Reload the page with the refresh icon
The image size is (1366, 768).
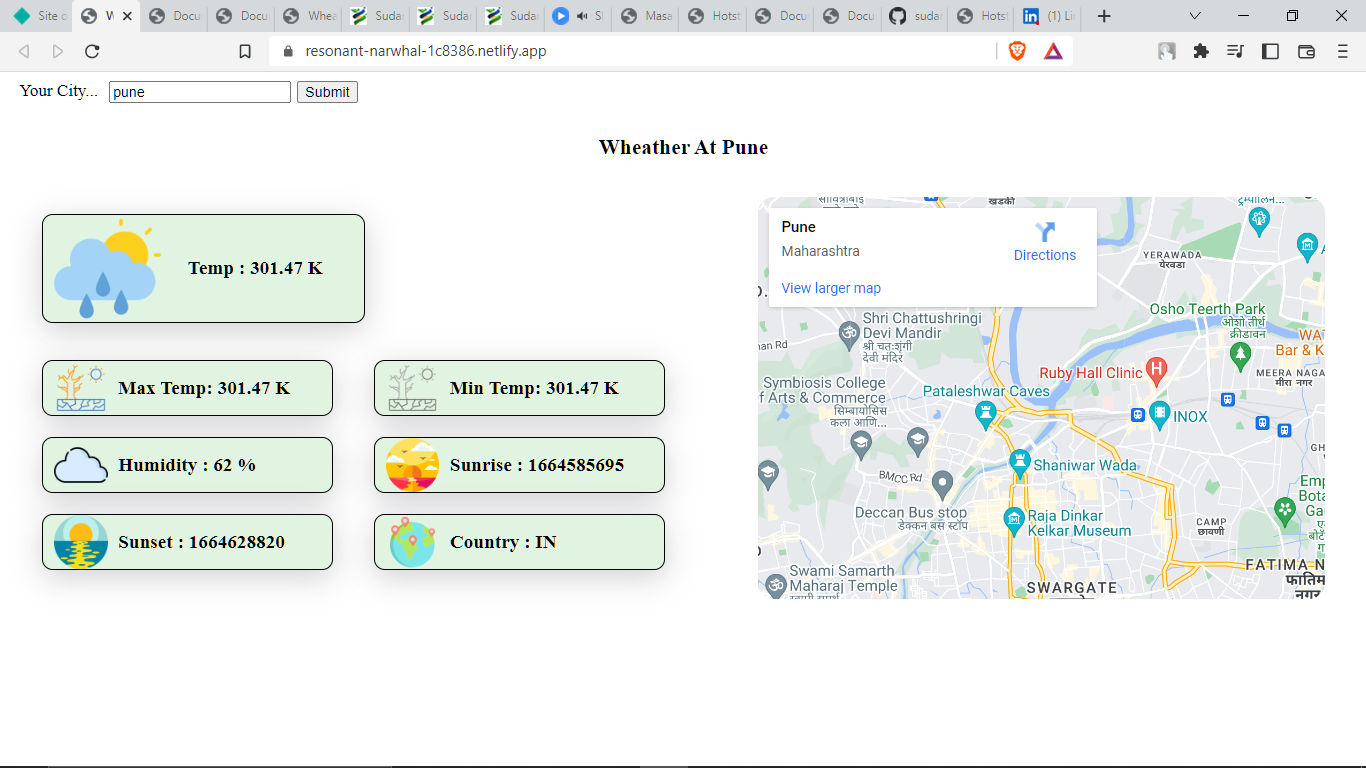point(92,51)
